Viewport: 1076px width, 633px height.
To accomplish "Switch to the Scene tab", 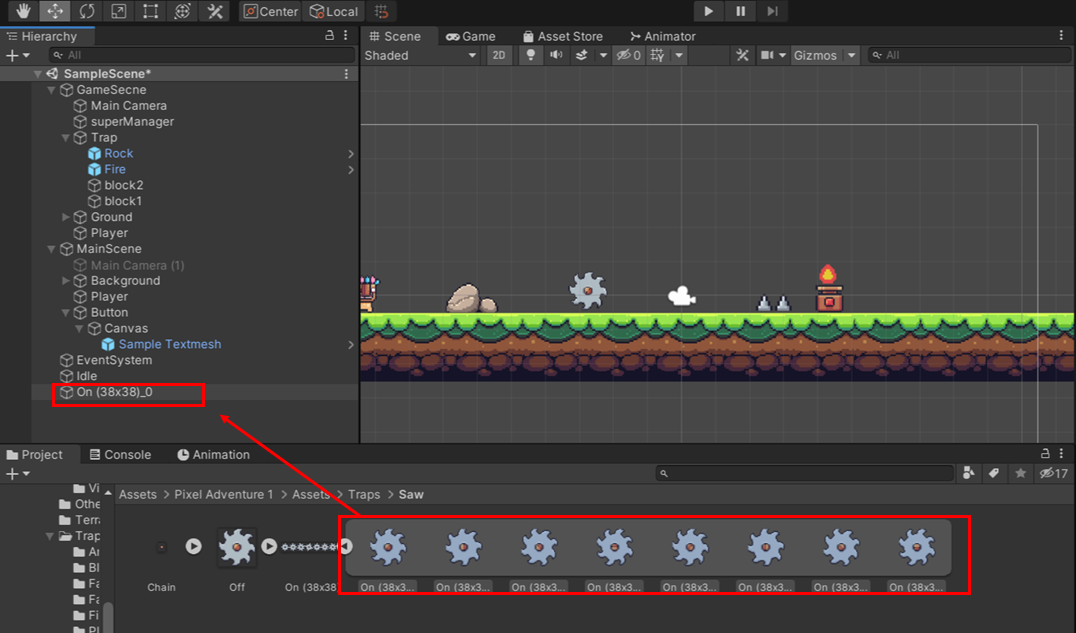I will [395, 36].
